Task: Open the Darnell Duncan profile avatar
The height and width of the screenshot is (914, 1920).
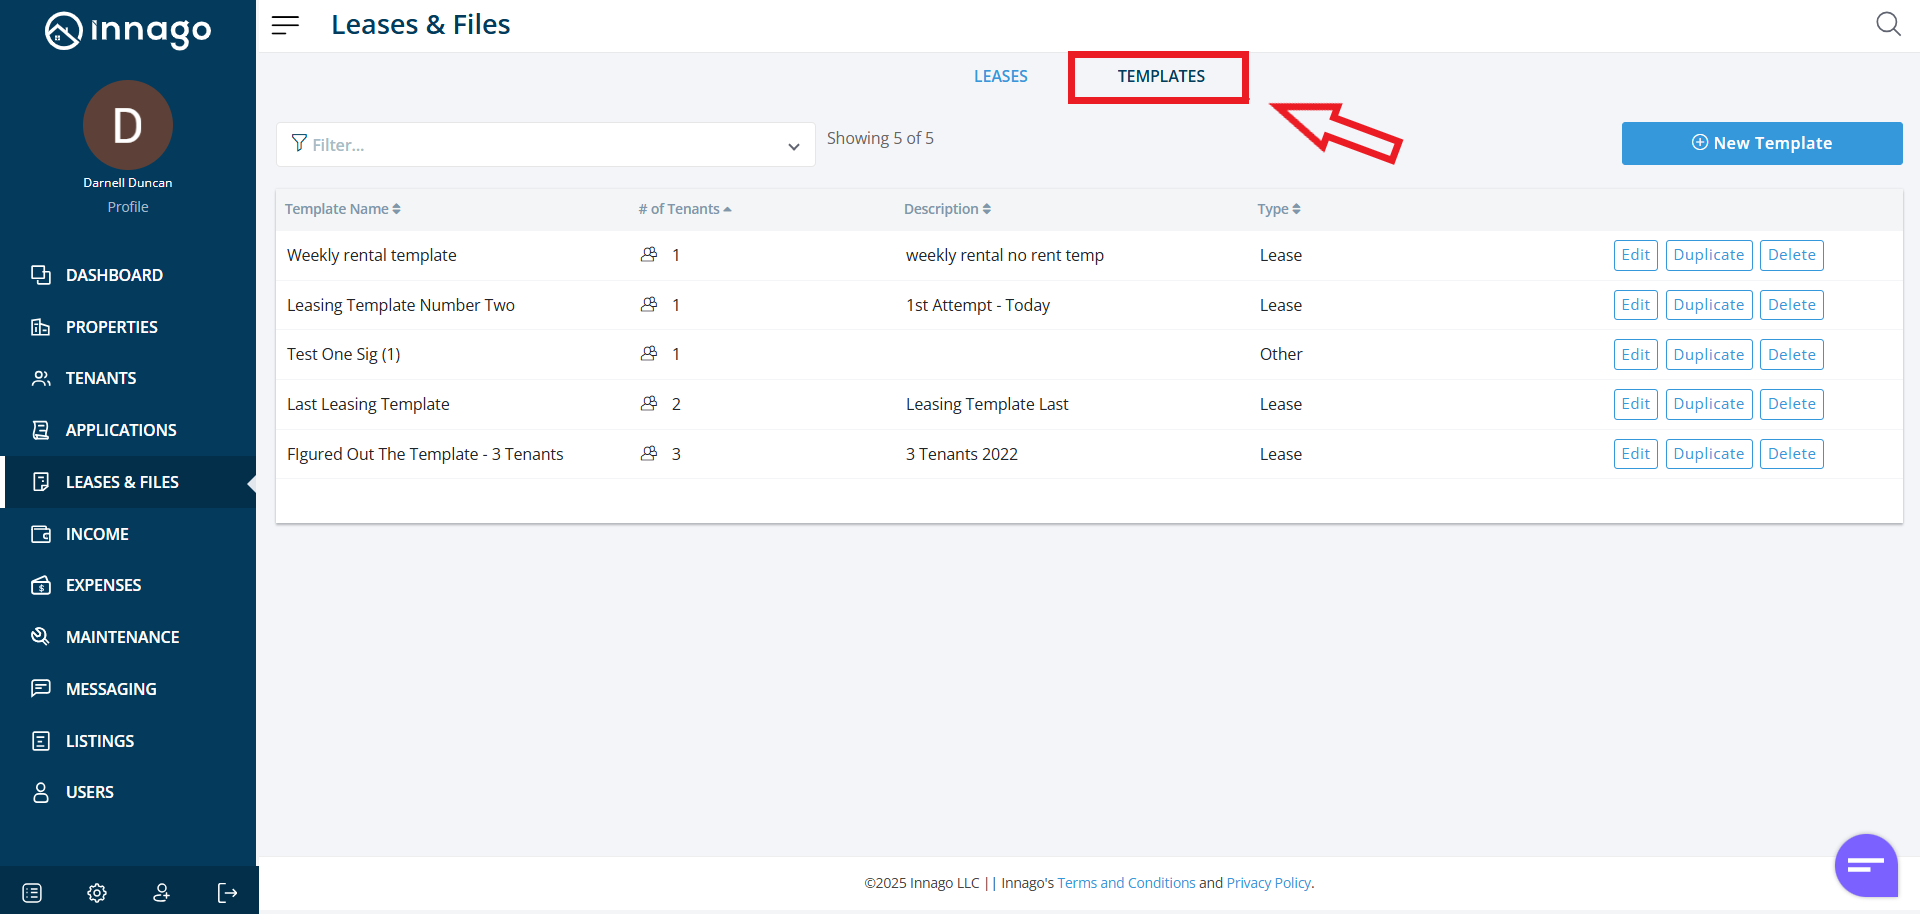Action: pyautogui.click(x=128, y=125)
